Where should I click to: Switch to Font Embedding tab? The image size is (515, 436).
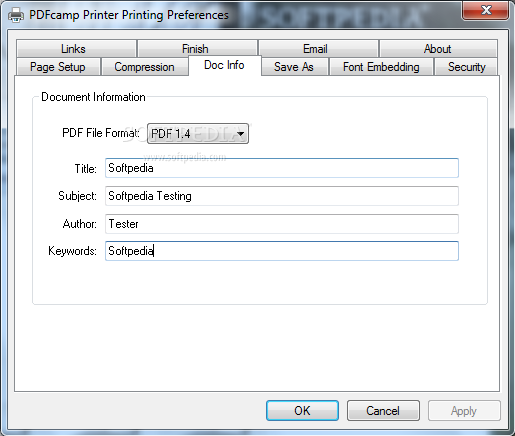[x=381, y=67]
